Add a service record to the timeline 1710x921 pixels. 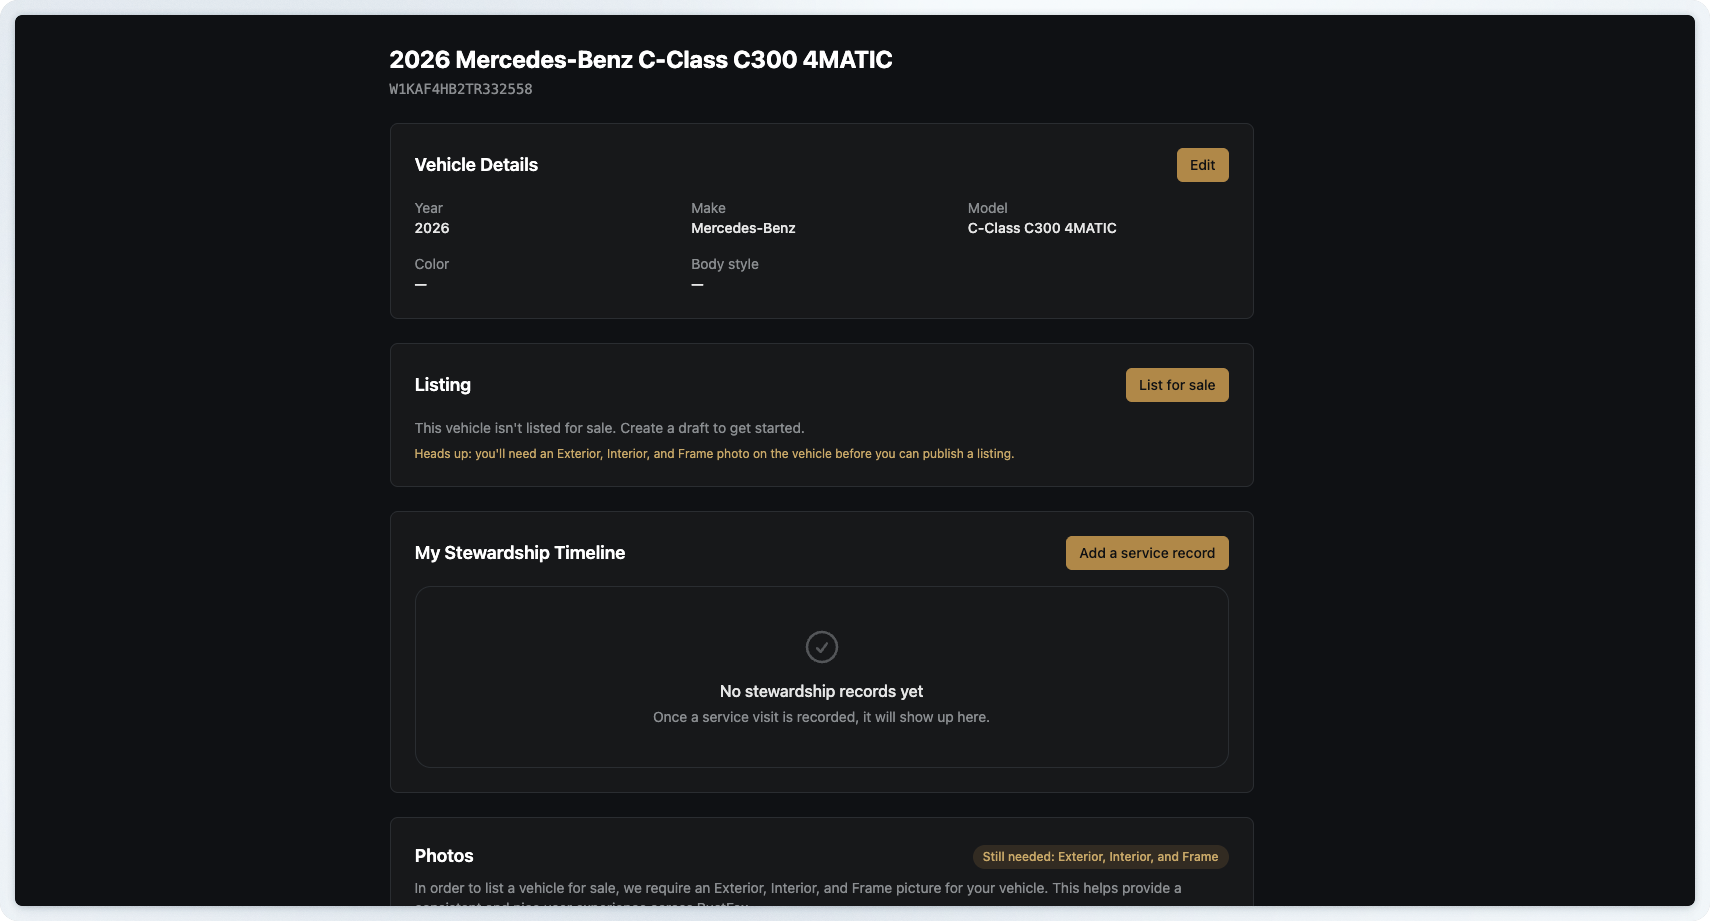(1147, 553)
